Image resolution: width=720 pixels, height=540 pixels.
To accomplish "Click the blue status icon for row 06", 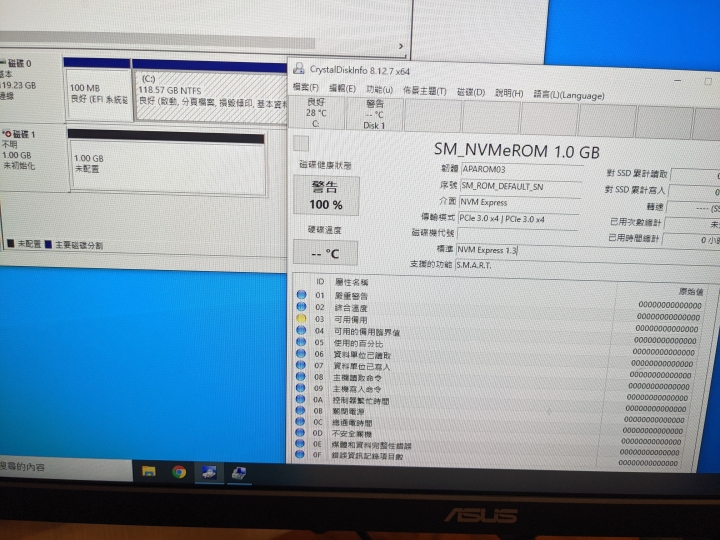I will click(x=301, y=354).
